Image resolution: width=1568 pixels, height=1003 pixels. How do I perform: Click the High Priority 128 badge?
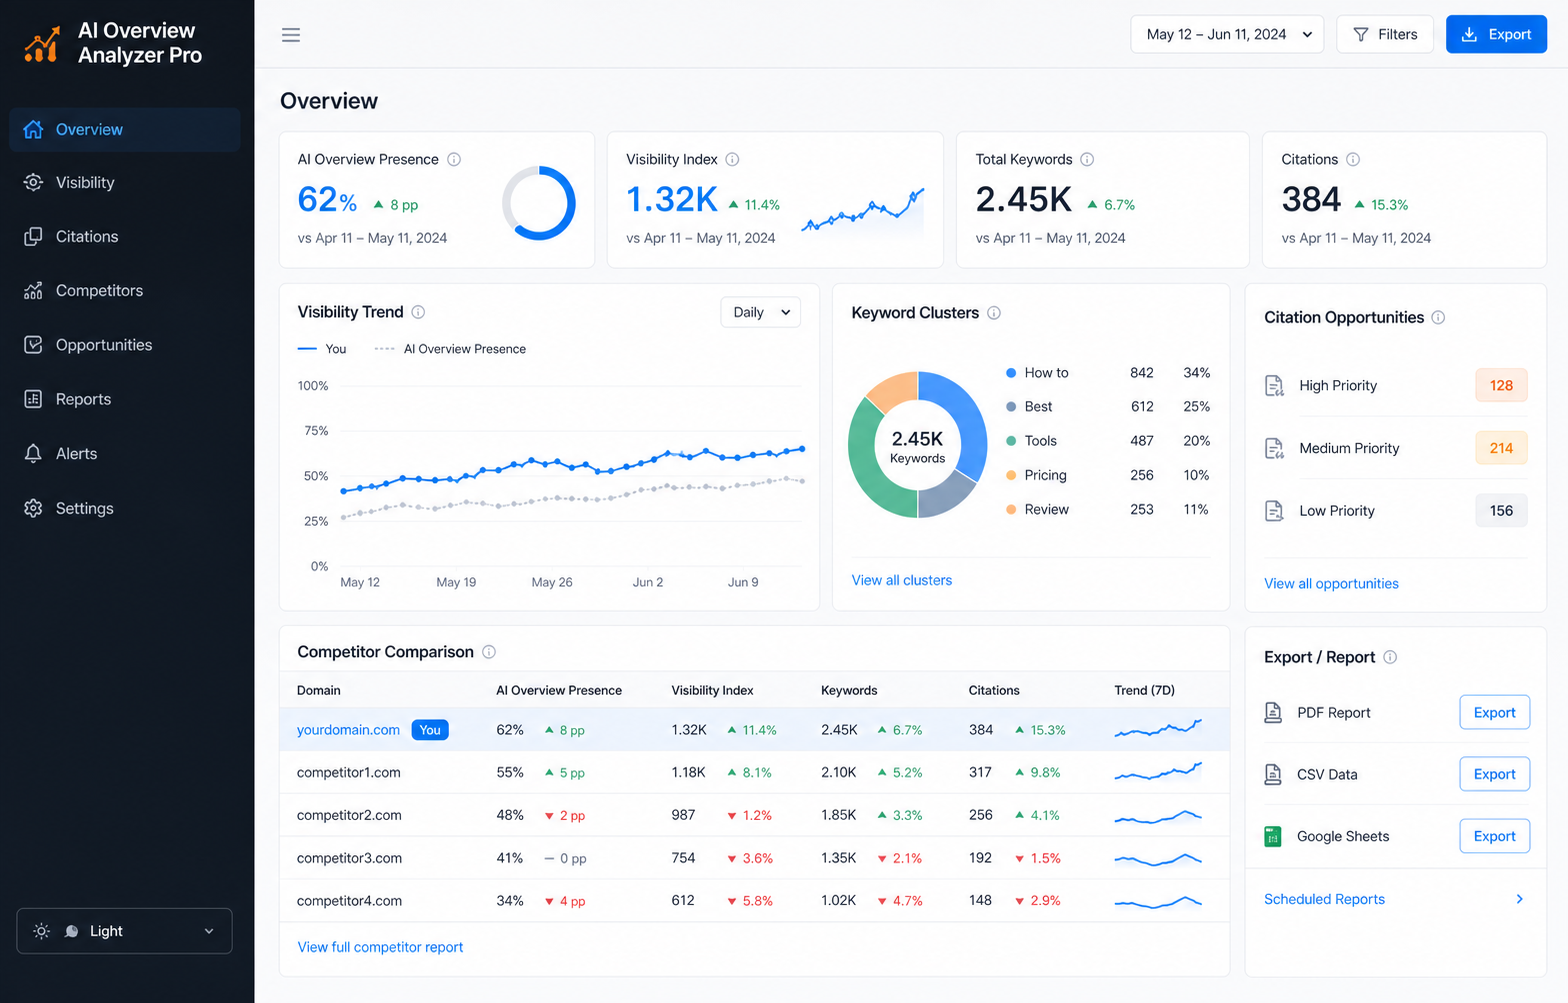(x=1501, y=386)
